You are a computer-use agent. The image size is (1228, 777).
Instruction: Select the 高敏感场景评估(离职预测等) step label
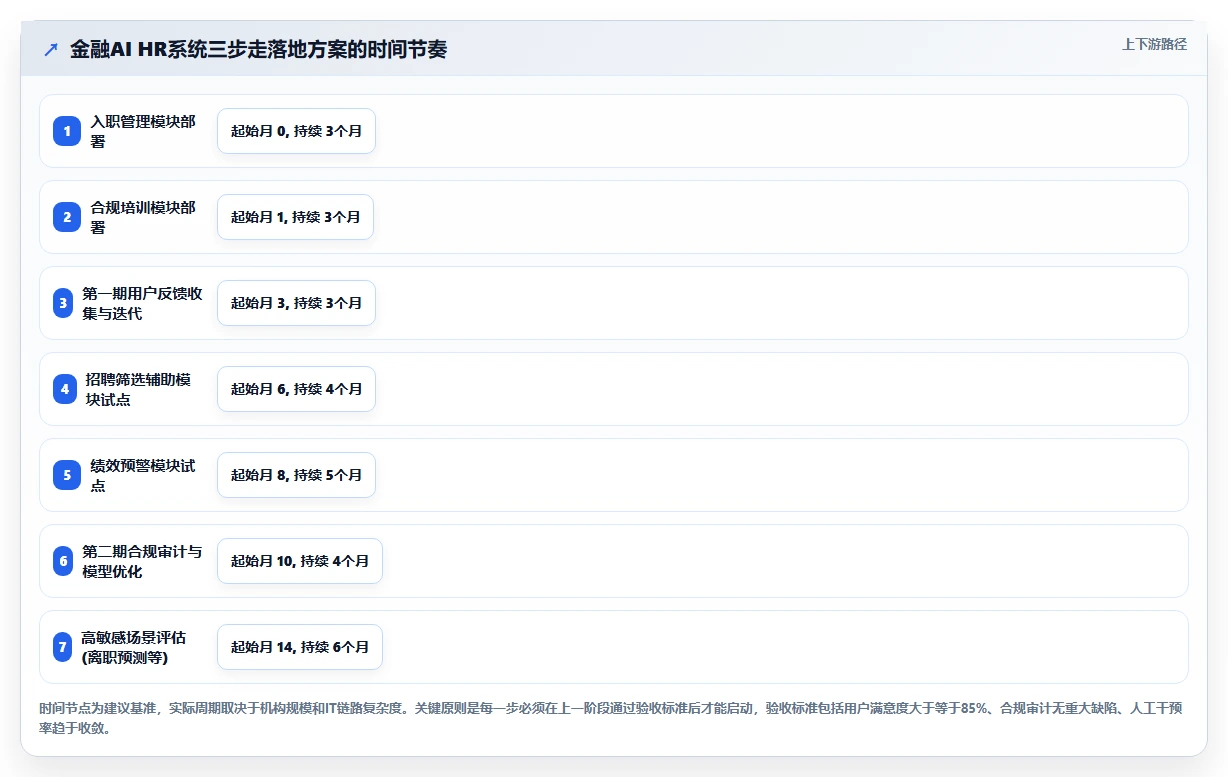tap(134, 647)
